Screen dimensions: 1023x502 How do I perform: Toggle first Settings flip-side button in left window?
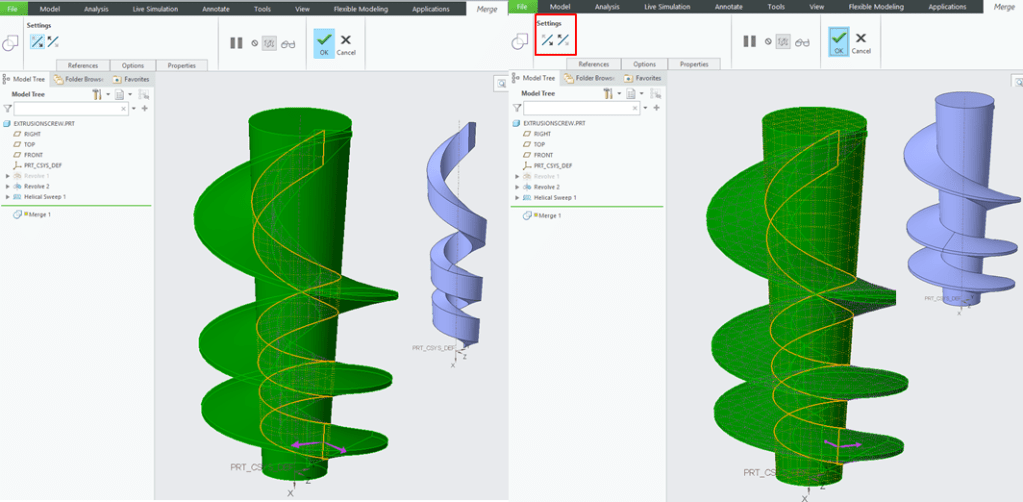tap(36, 42)
